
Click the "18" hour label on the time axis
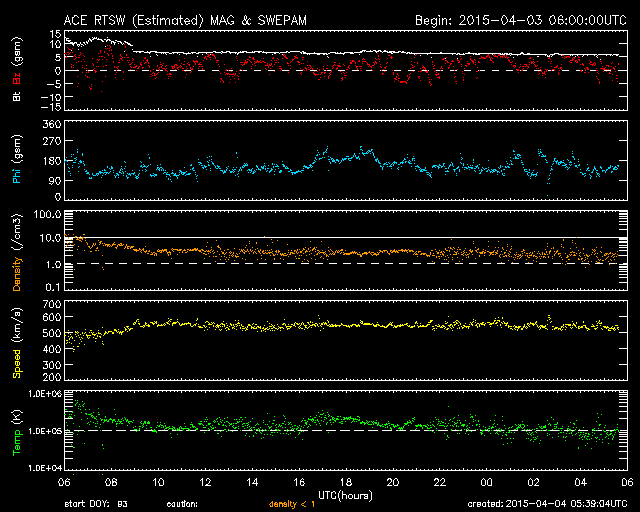[346, 483]
